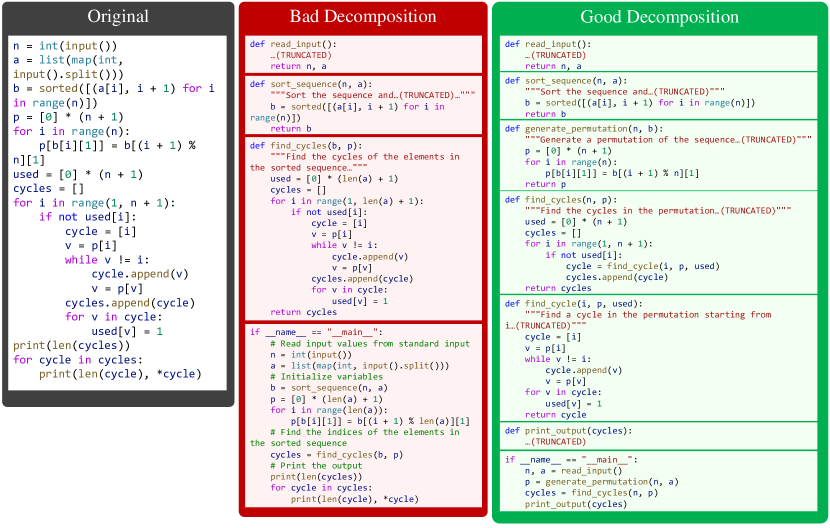Image resolution: width=830 pixels, height=528 pixels.
Task: Select the "# Print the output" comment
Action: coord(317,466)
